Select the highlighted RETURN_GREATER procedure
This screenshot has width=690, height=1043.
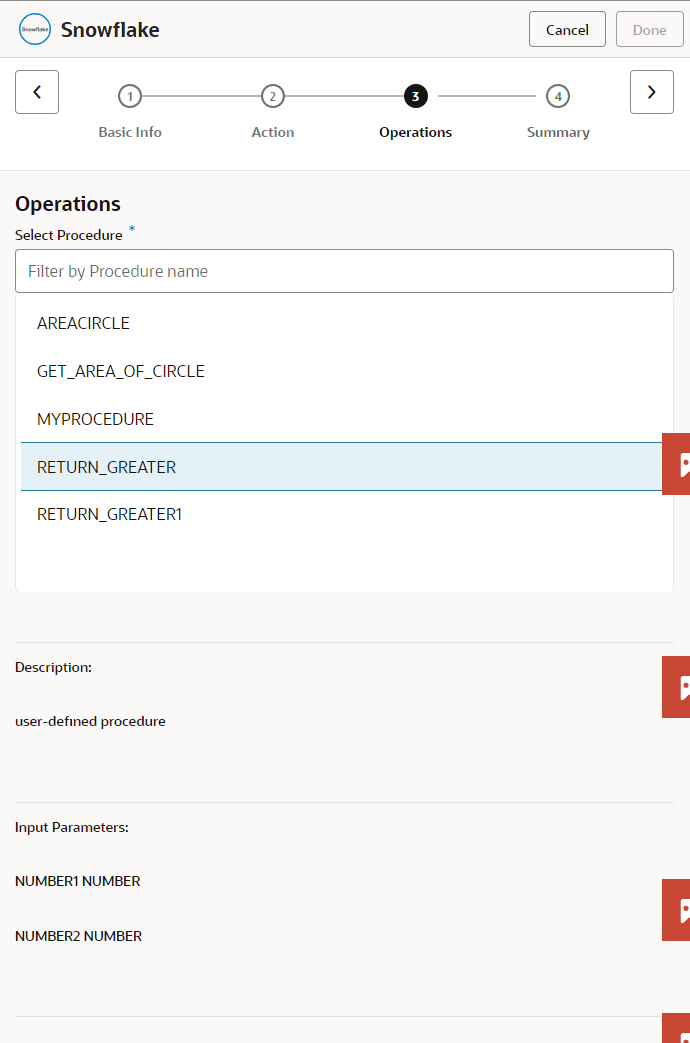click(107, 467)
